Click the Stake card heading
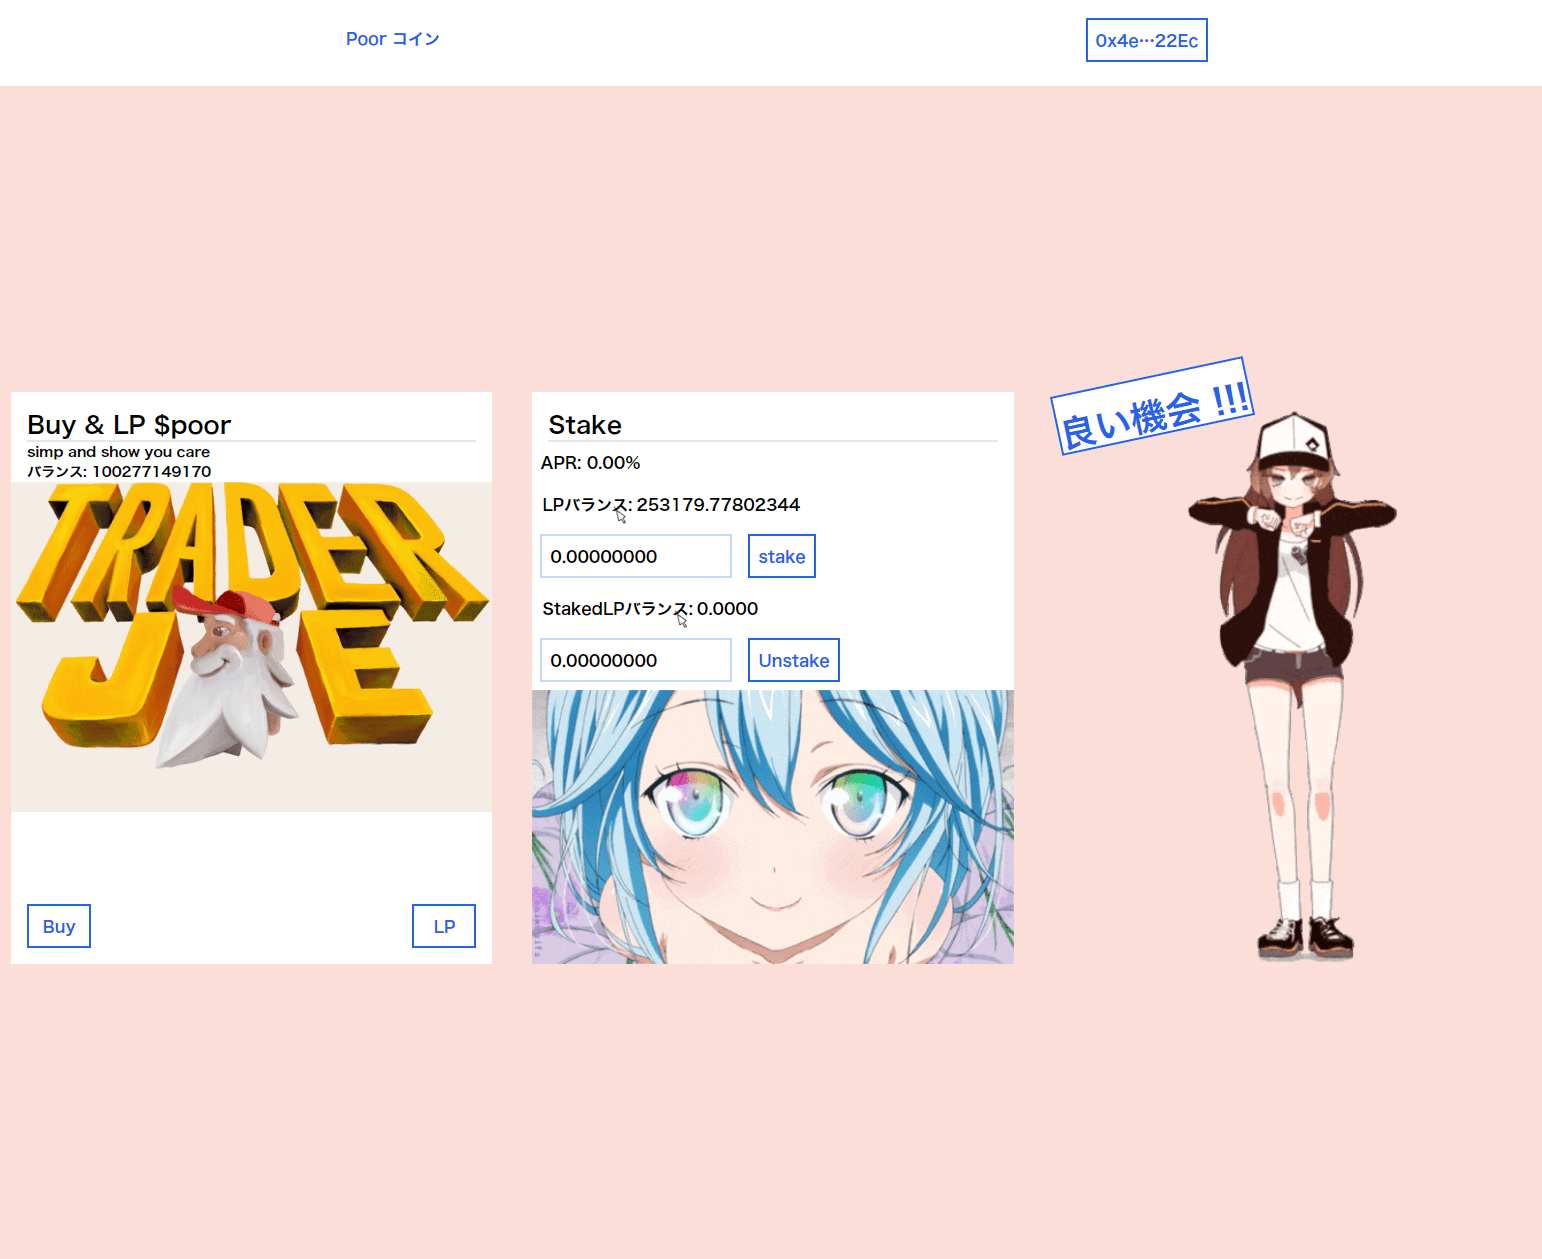 click(x=585, y=425)
